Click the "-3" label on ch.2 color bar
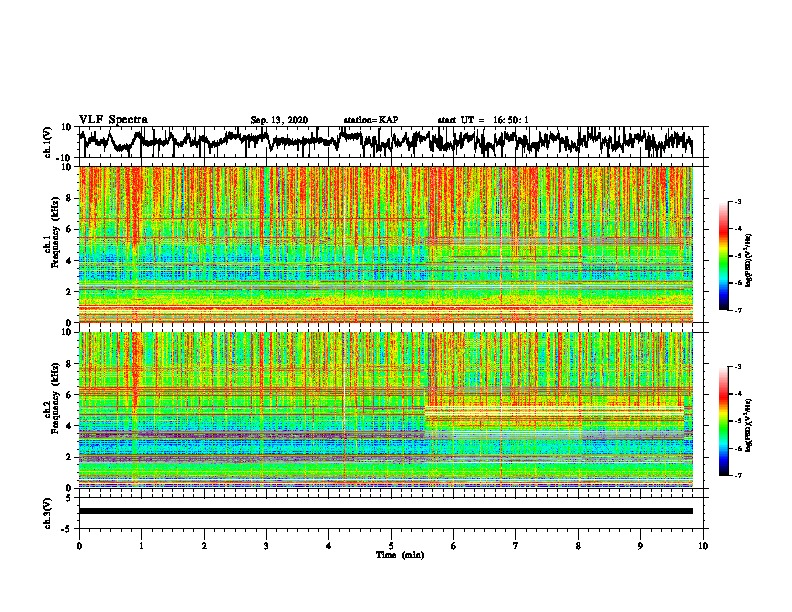The image size is (792, 612). tap(737, 367)
